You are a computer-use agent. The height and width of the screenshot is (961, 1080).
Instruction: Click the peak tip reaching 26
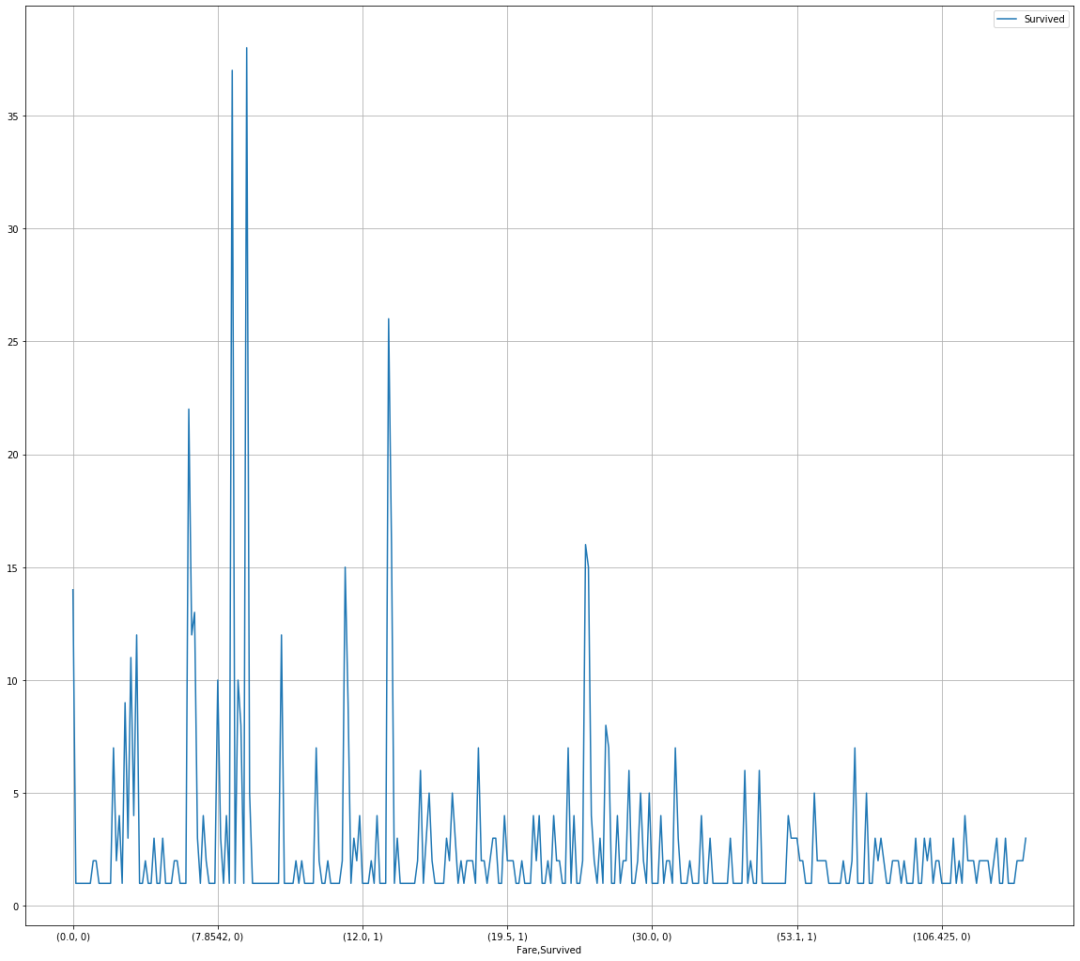[x=388, y=319]
